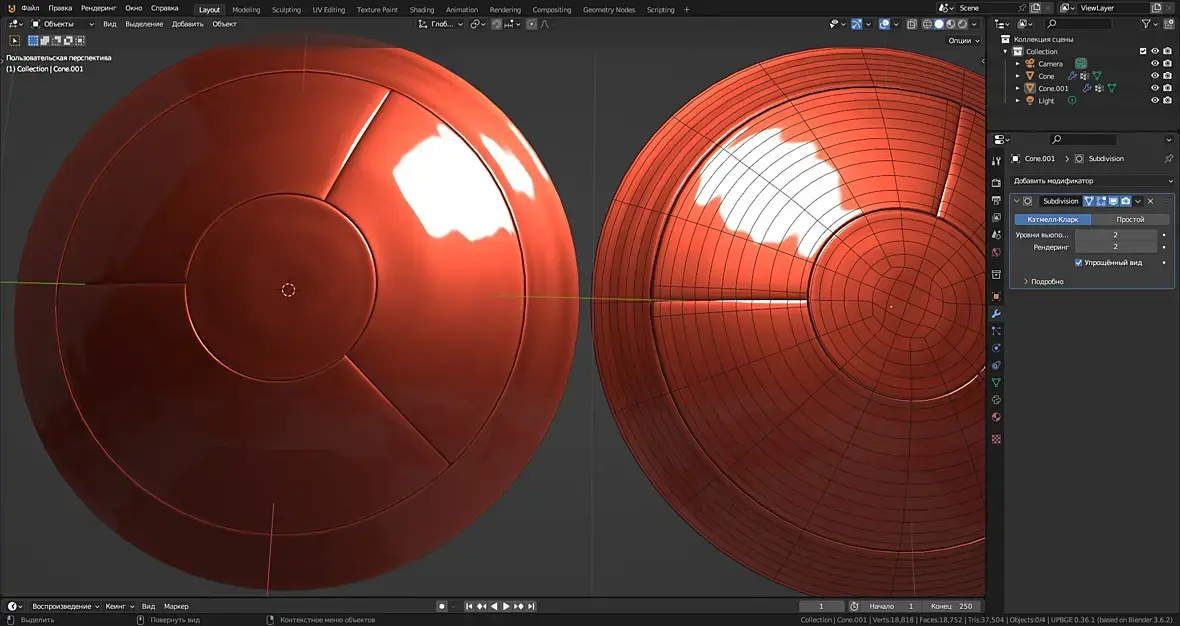The width and height of the screenshot is (1180, 626).
Task: Uncheck the Упрощённый вид checkbox
Action: click(x=1078, y=262)
